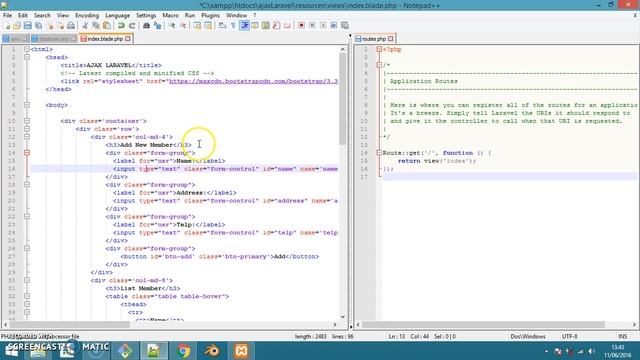Click the Stop Recording macro icon

pos(312,26)
